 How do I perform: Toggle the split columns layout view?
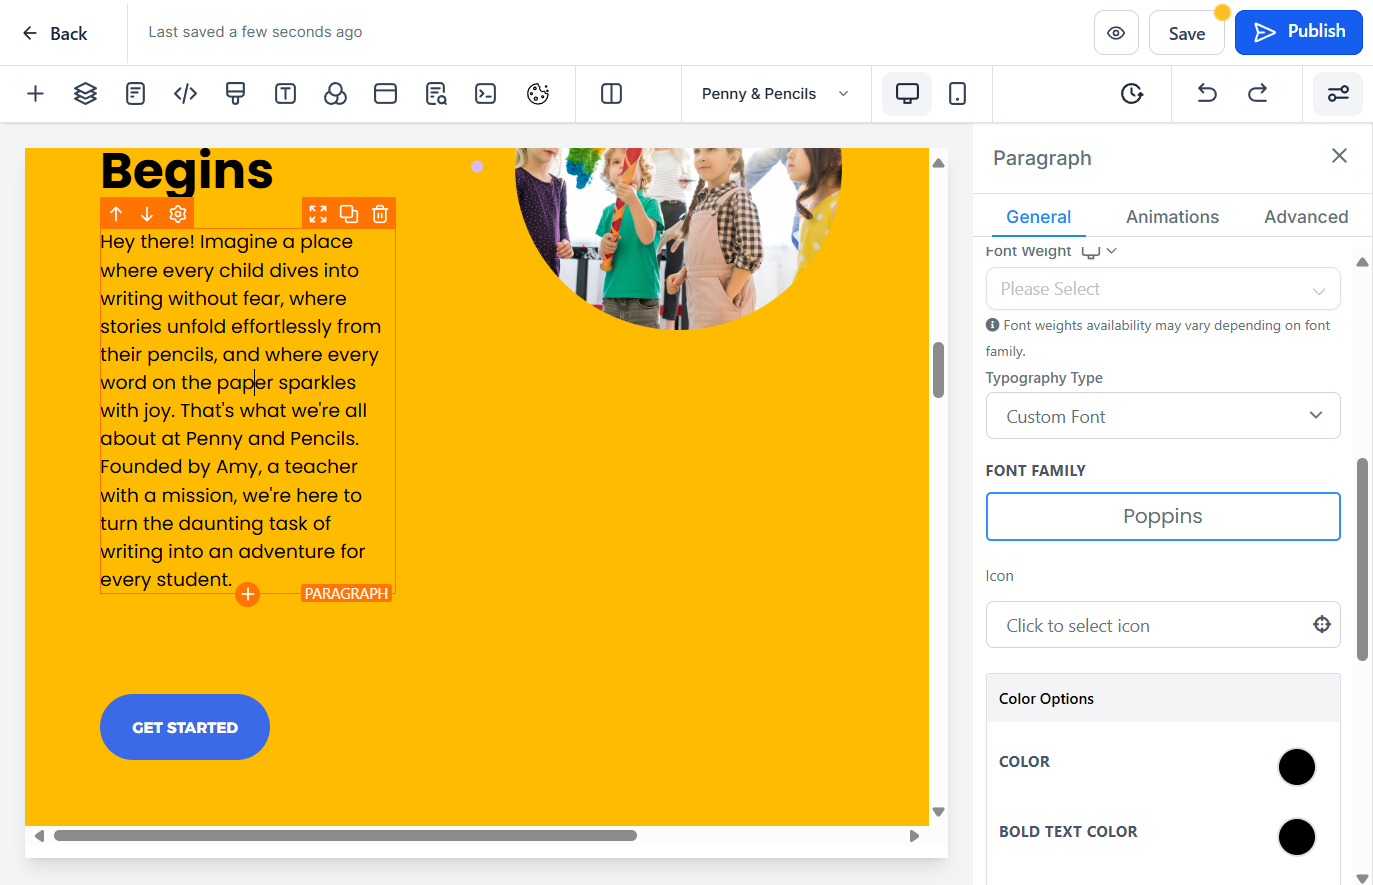611,94
